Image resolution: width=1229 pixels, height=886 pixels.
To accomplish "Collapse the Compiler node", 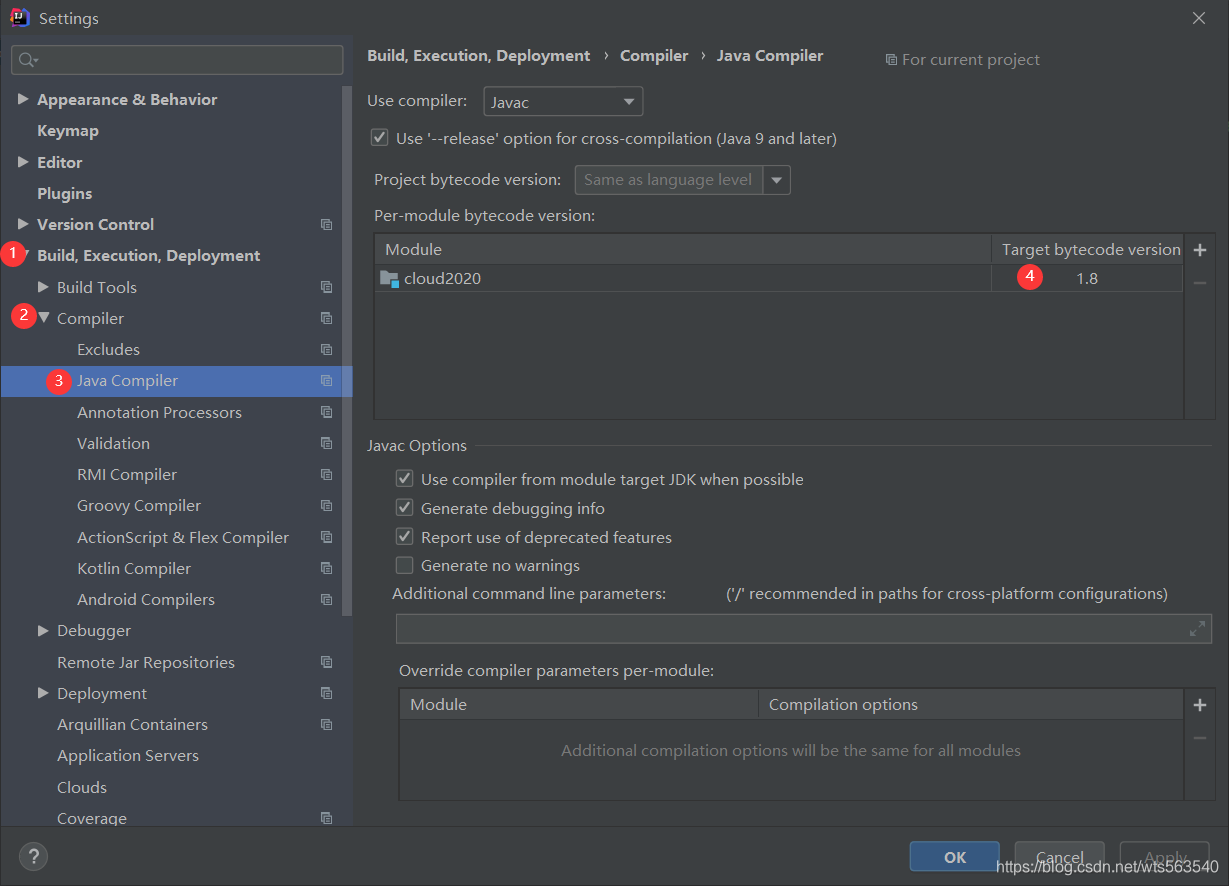I will coord(44,318).
